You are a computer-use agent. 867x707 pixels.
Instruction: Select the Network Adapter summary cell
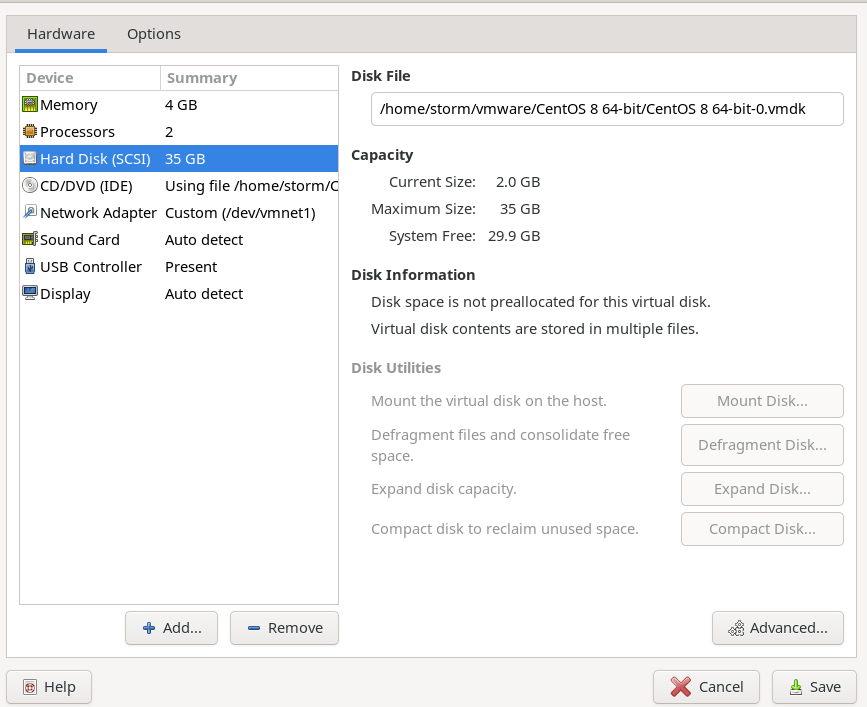250,213
